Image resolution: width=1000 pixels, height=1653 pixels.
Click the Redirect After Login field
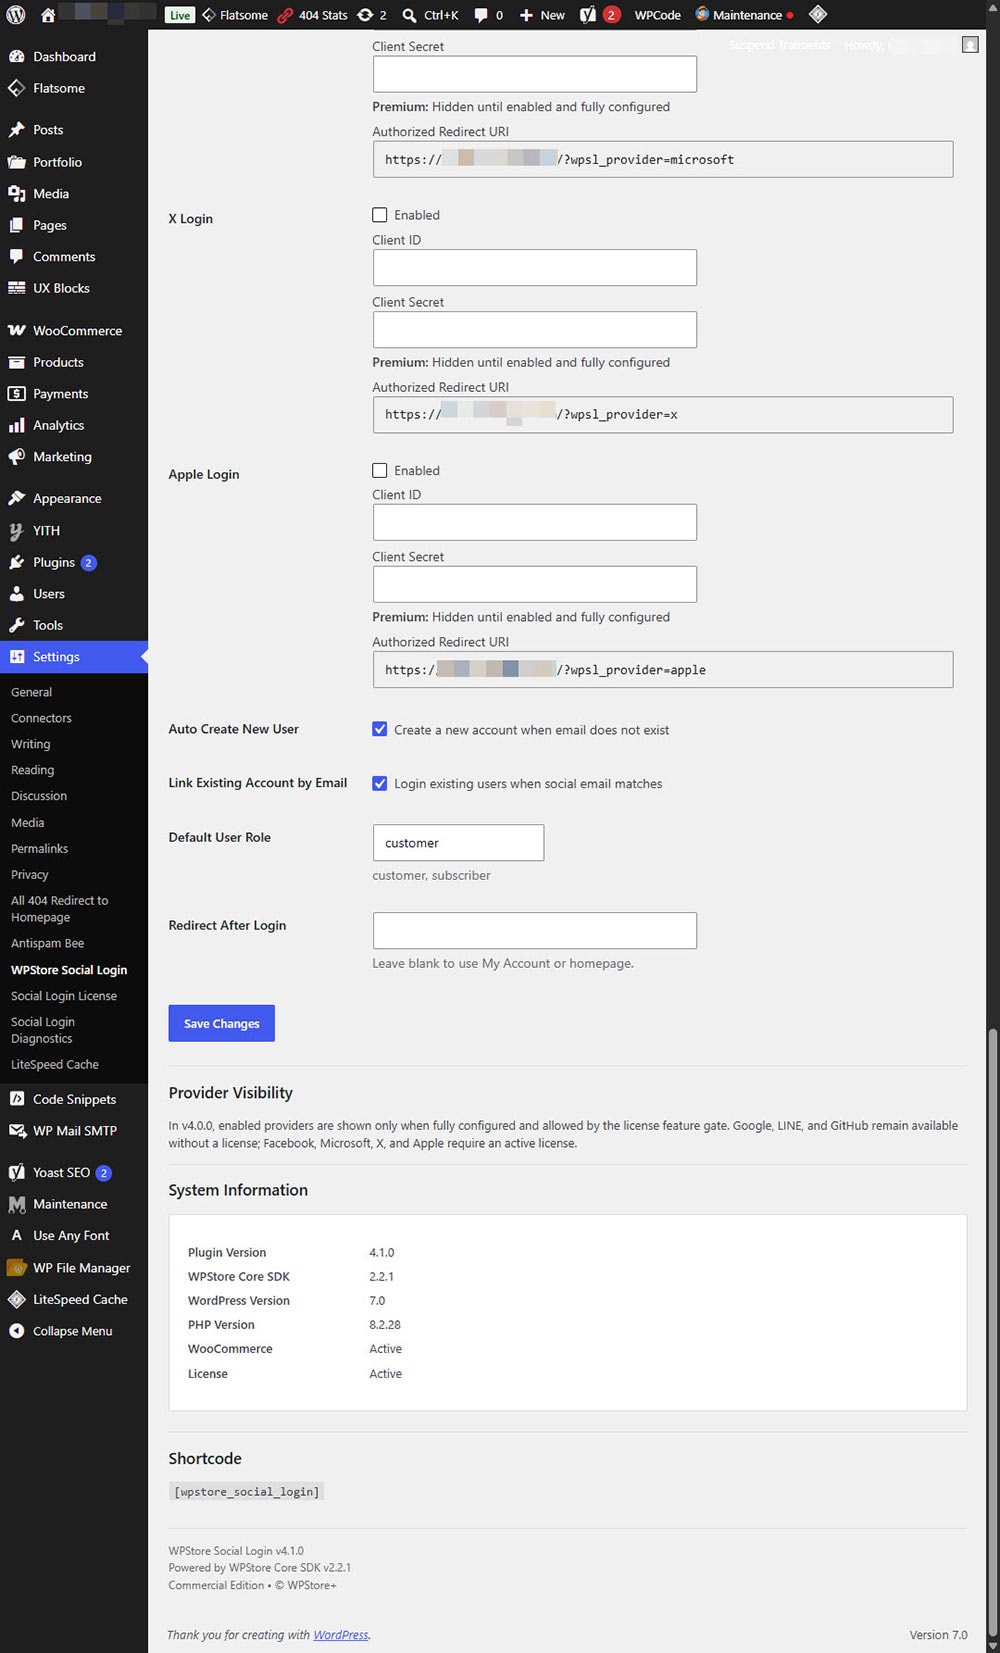click(x=535, y=931)
